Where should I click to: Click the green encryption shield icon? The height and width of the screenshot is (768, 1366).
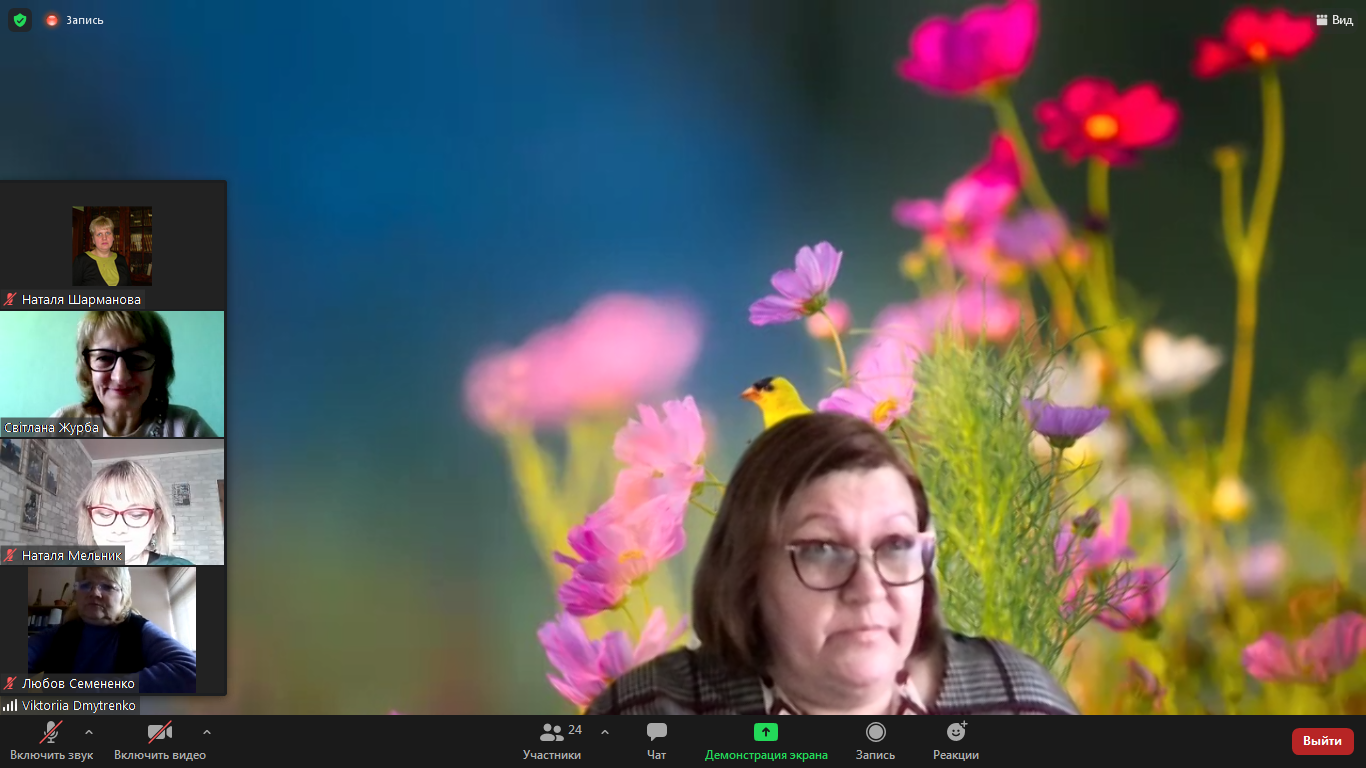pyautogui.click(x=20, y=20)
